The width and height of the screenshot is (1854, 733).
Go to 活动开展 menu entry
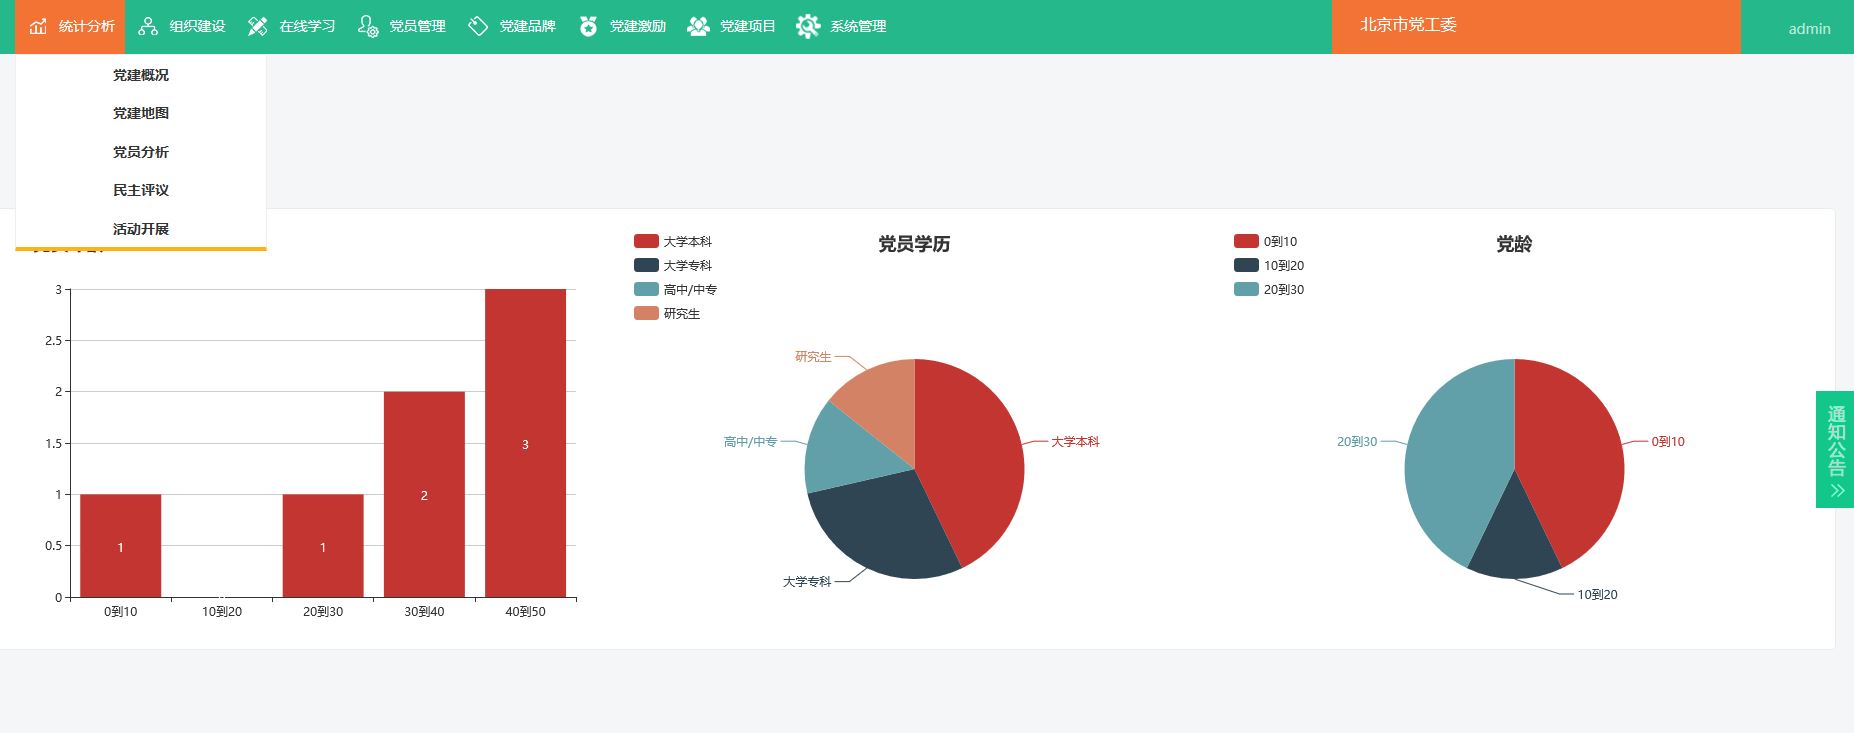coord(141,229)
